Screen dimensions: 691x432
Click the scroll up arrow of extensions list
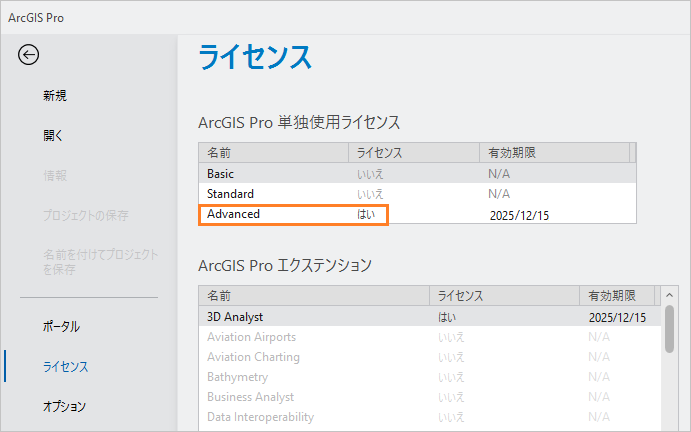(x=669, y=295)
